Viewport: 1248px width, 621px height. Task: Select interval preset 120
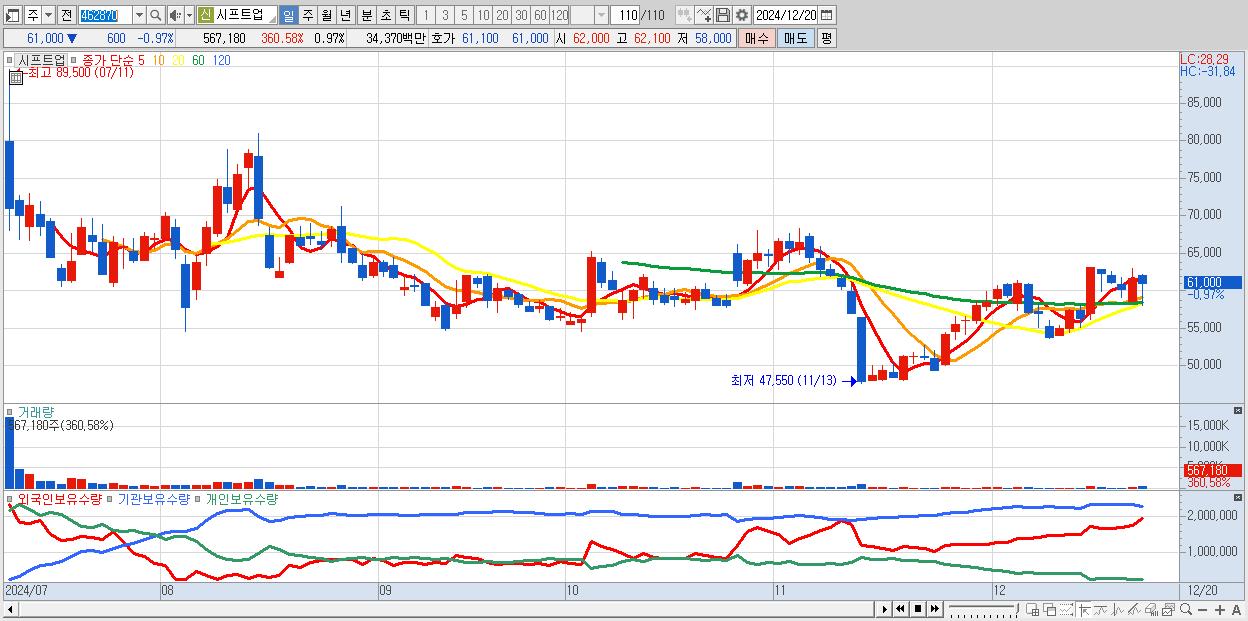coord(559,15)
